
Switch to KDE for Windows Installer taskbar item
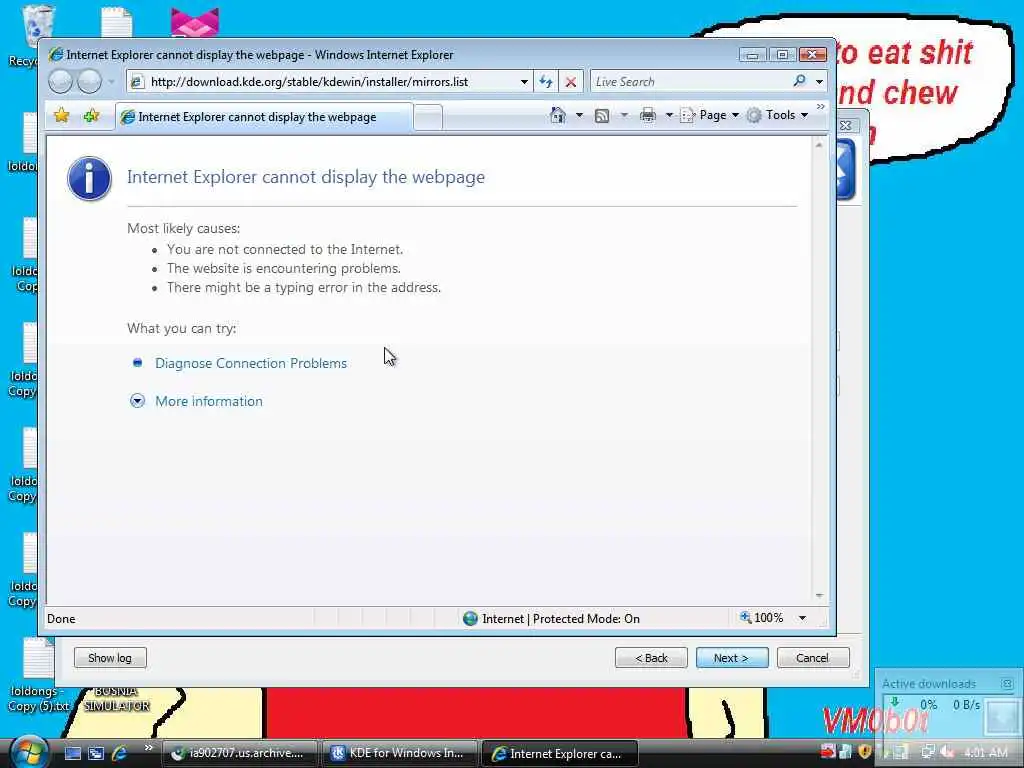click(x=400, y=753)
